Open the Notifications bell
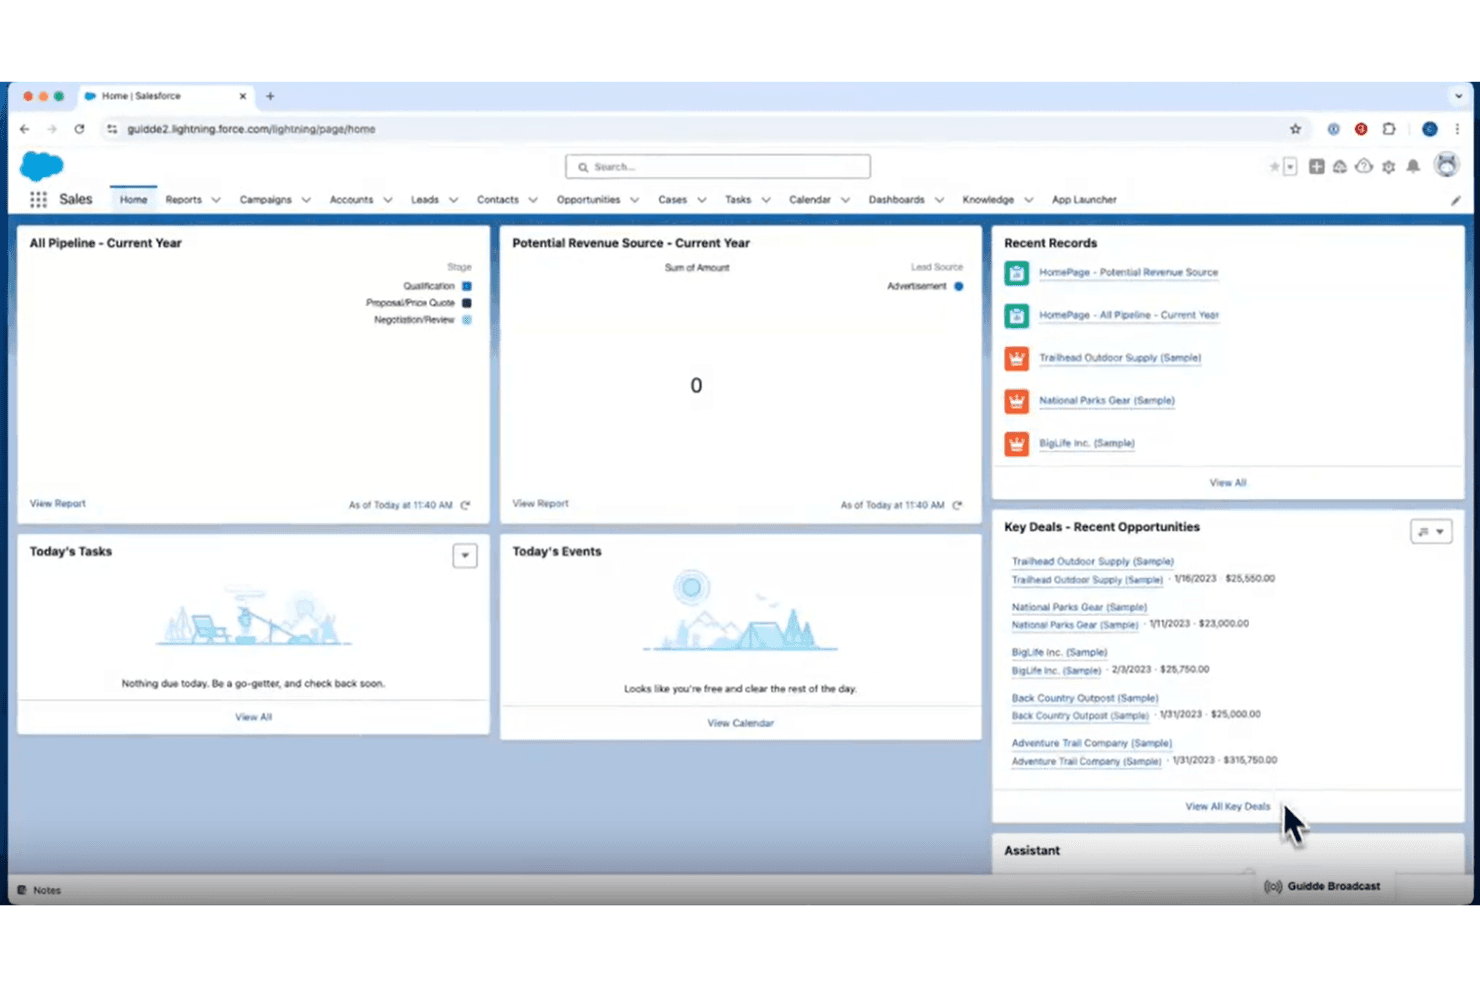 (x=1413, y=167)
